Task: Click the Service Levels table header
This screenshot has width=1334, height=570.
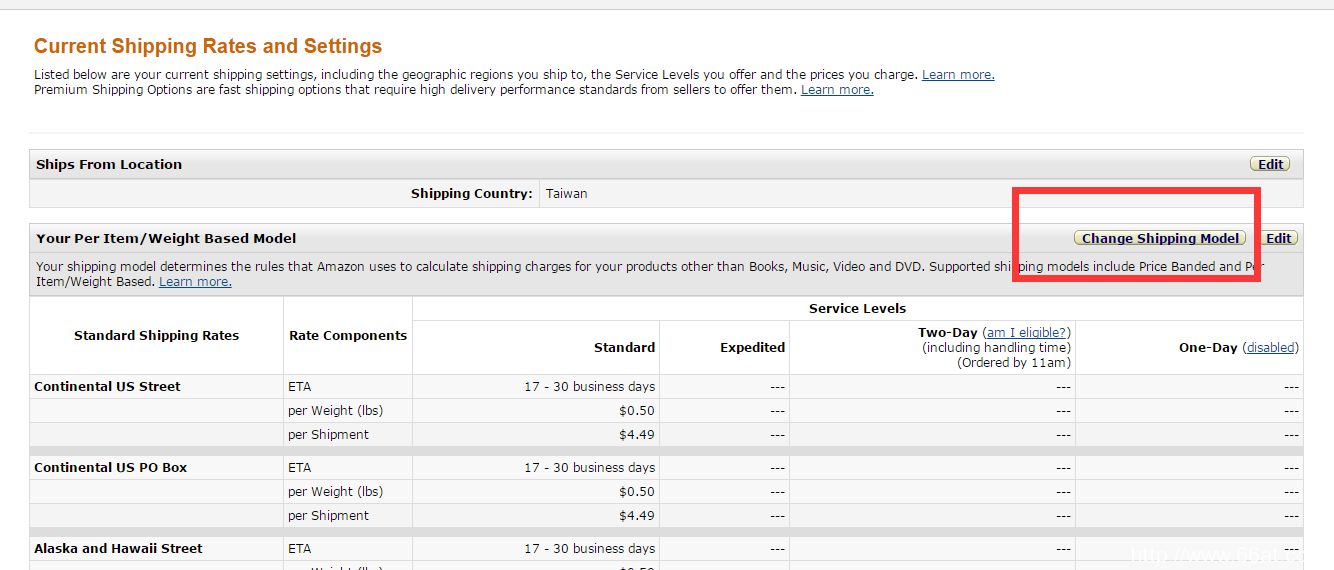Action: click(857, 308)
